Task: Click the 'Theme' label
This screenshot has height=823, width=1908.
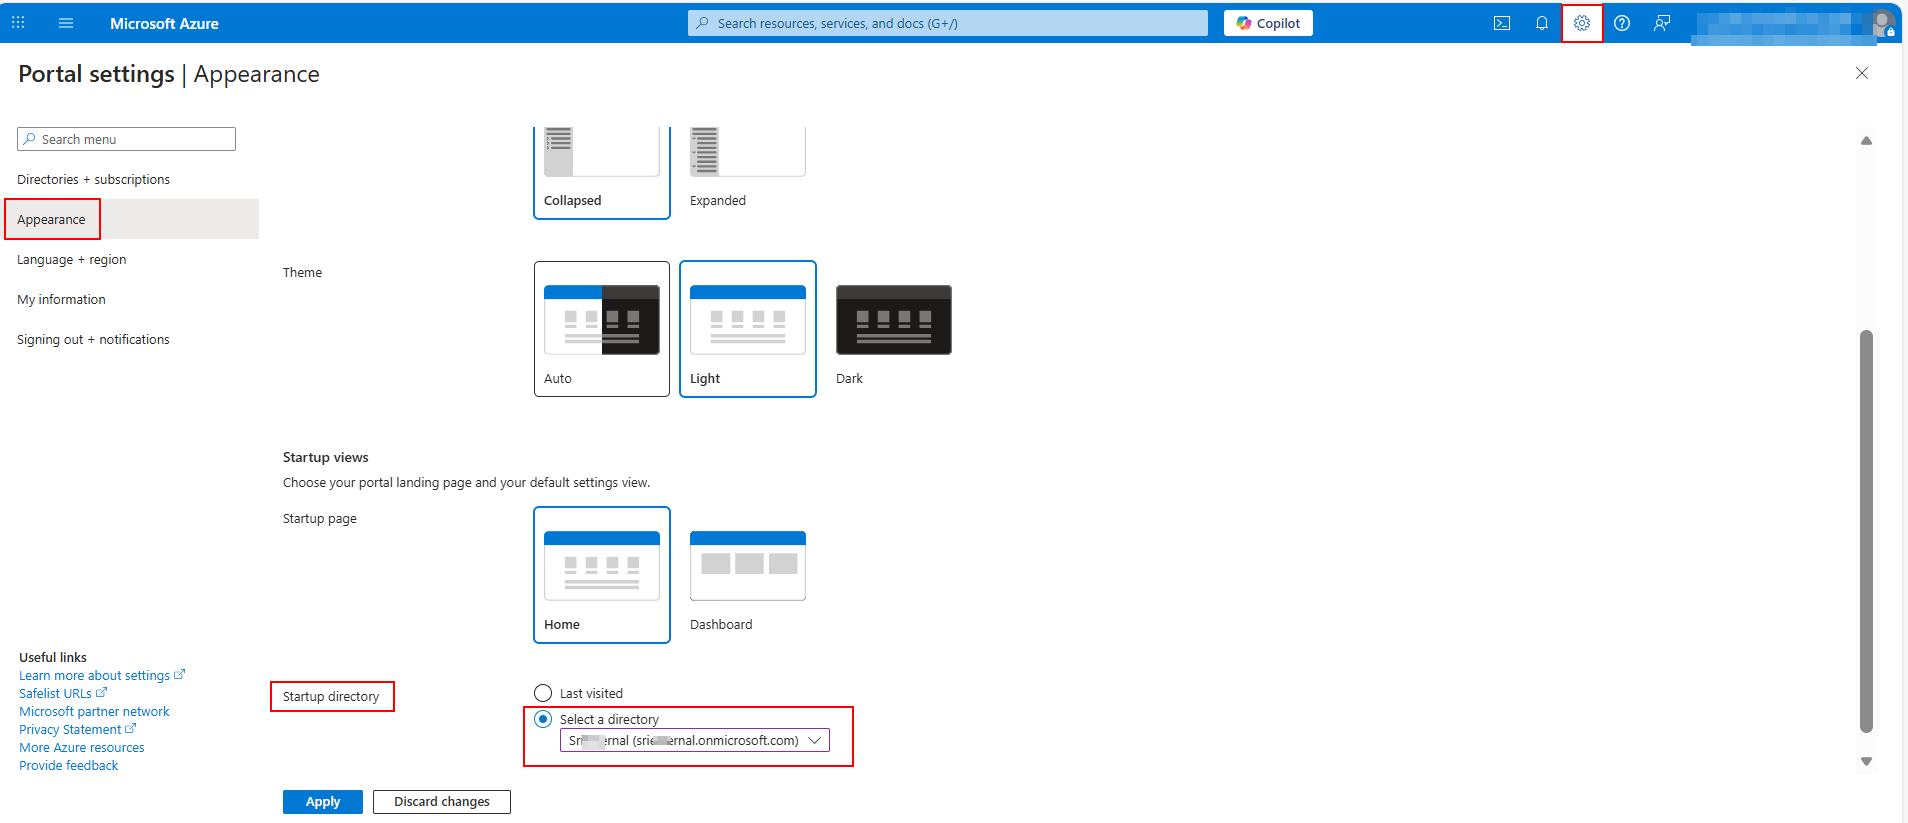Action: pos(302,272)
